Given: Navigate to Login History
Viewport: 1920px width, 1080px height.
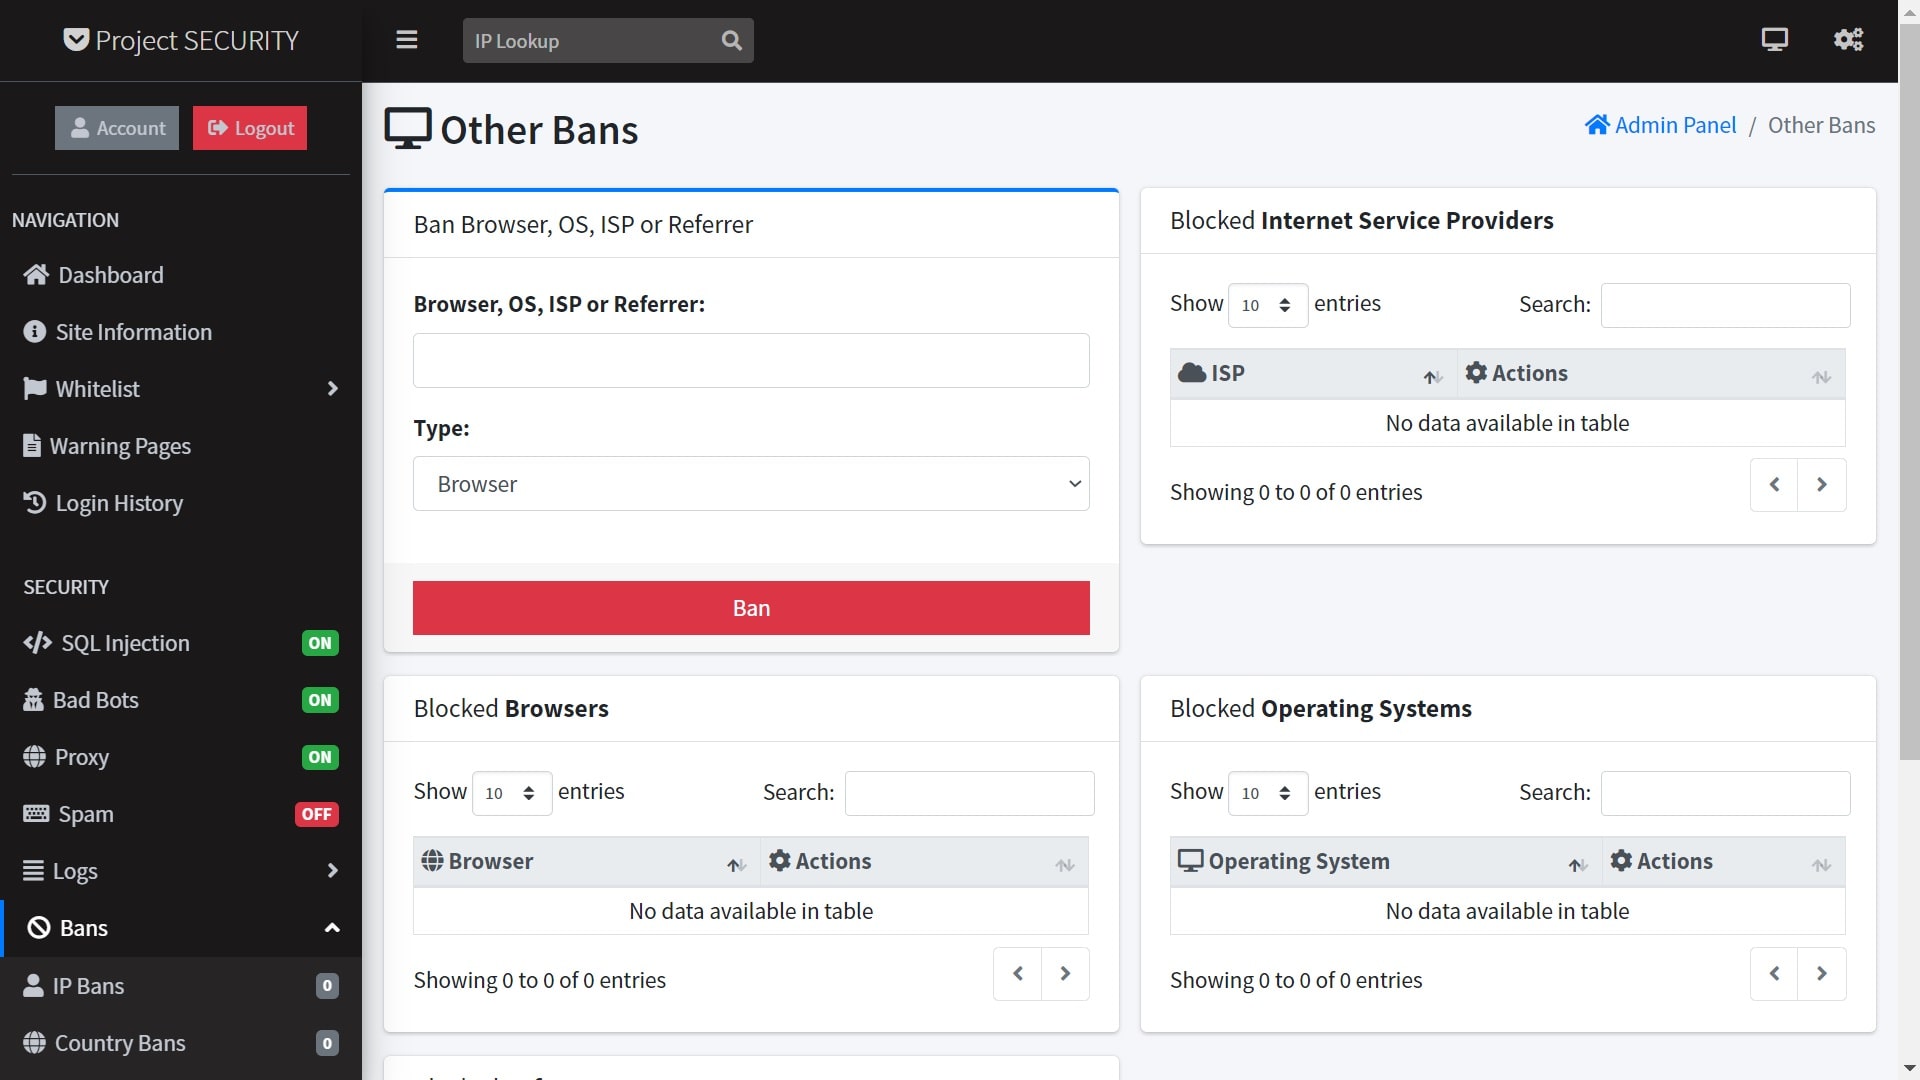Looking at the screenshot, I should tap(118, 503).
